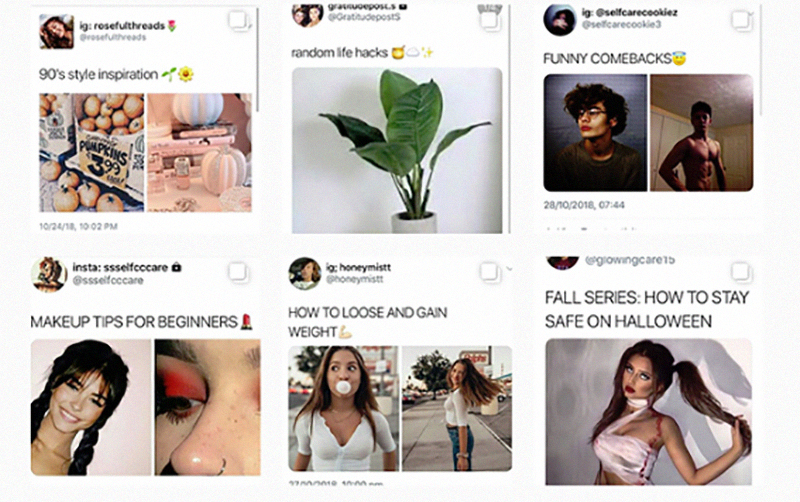
Task: Open the Gratitudeposts profile avatar
Action: (308, 15)
